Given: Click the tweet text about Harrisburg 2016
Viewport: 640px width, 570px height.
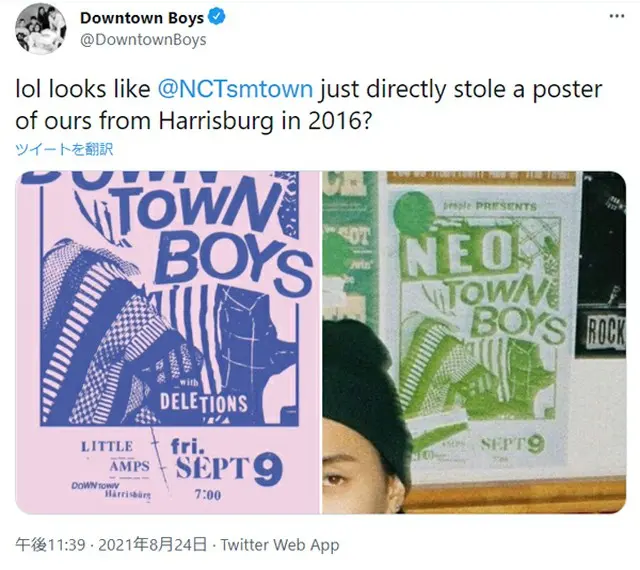Looking at the screenshot, I should tap(309, 105).
